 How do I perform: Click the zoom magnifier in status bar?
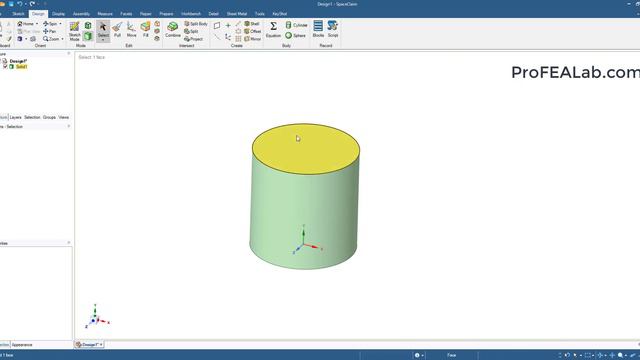(620, 356)
